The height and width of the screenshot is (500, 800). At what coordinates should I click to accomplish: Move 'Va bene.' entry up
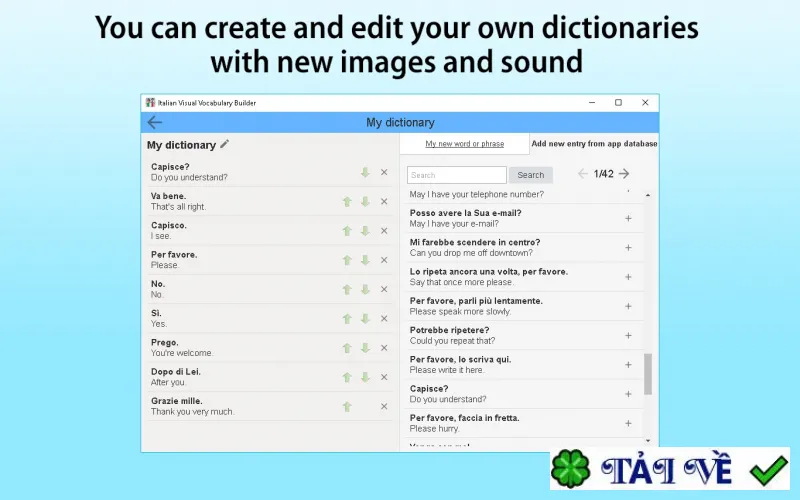(347, 202)
